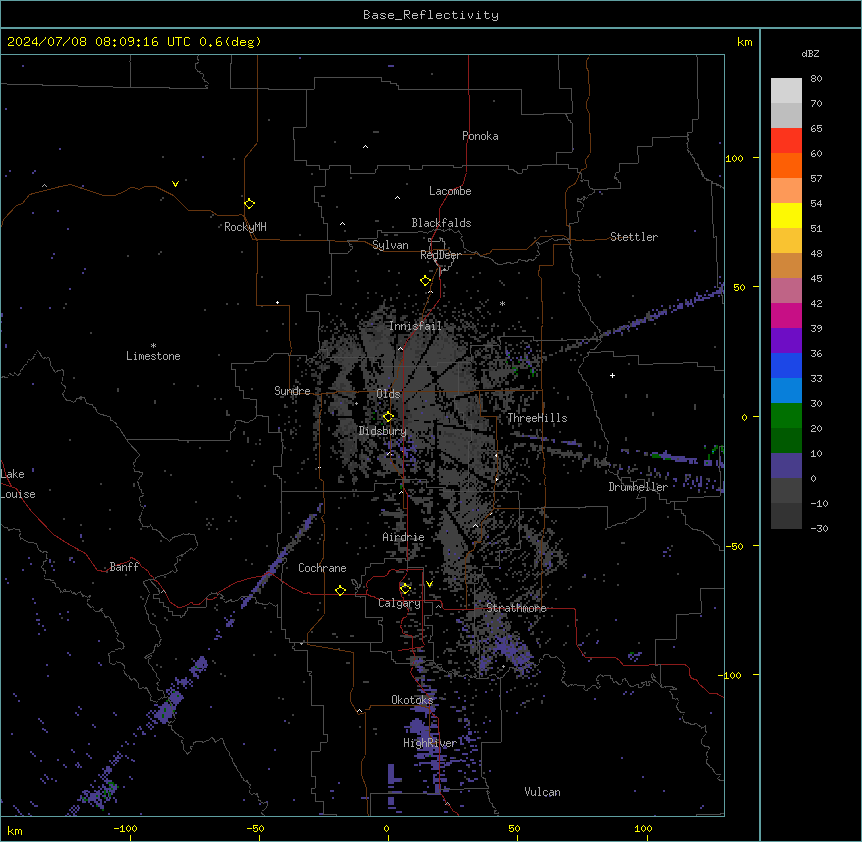
Task: Click the white 80-70 dBZ legend swatch
Action: coord(786,91)
